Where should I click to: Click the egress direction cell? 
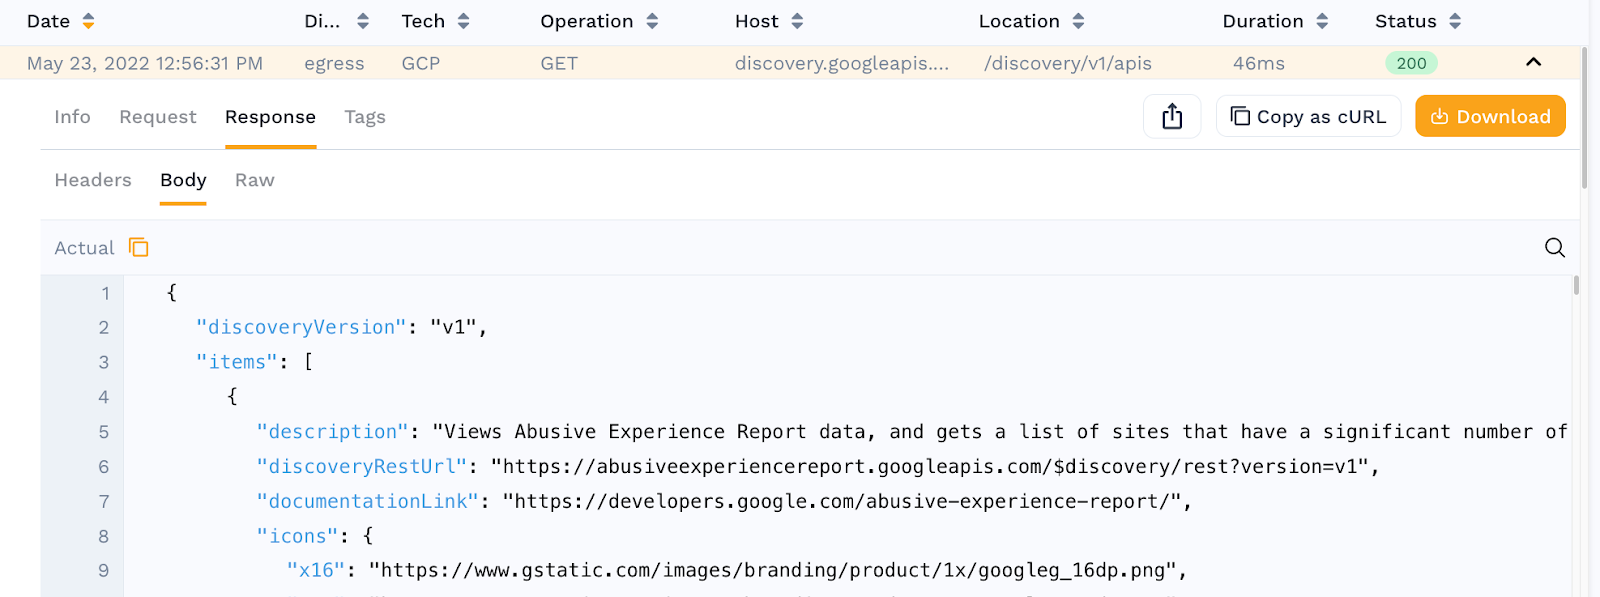pyautogui.click(x=334, y=63)
